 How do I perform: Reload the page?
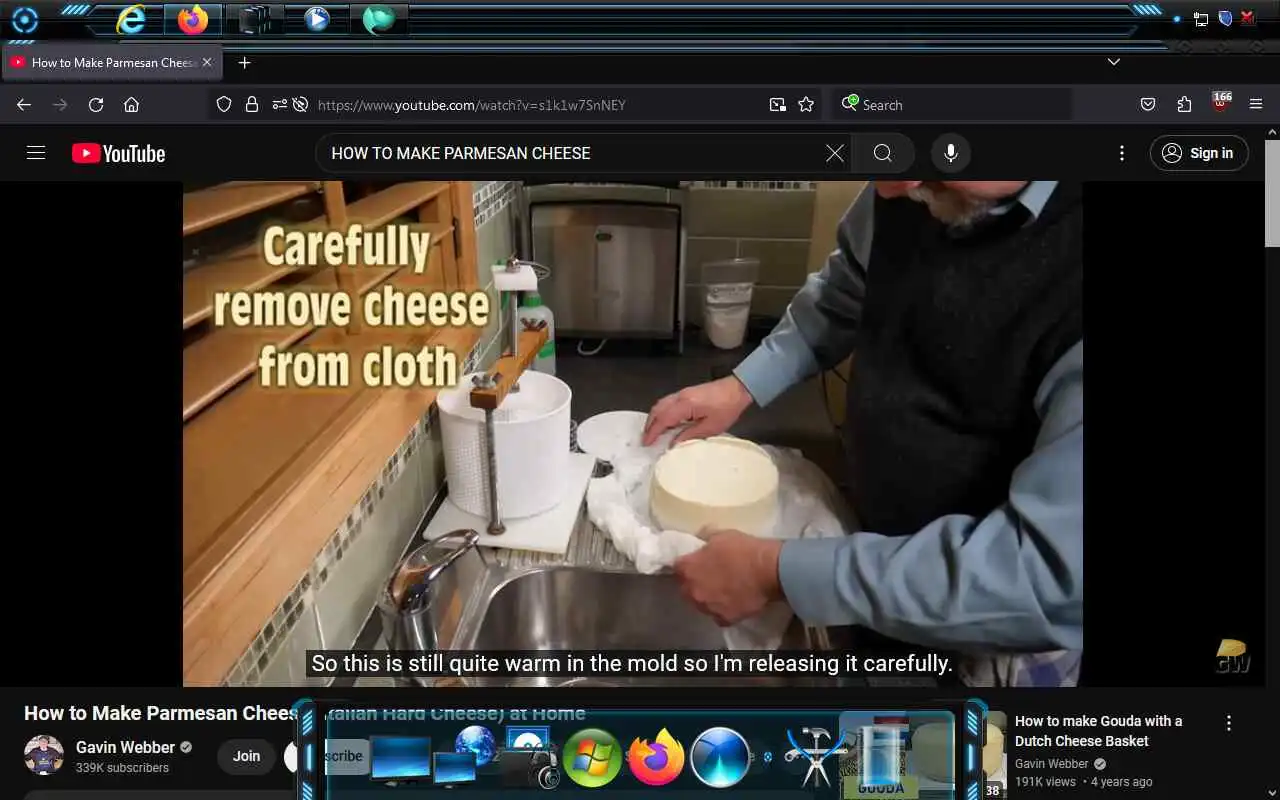[x=96, y=105]
